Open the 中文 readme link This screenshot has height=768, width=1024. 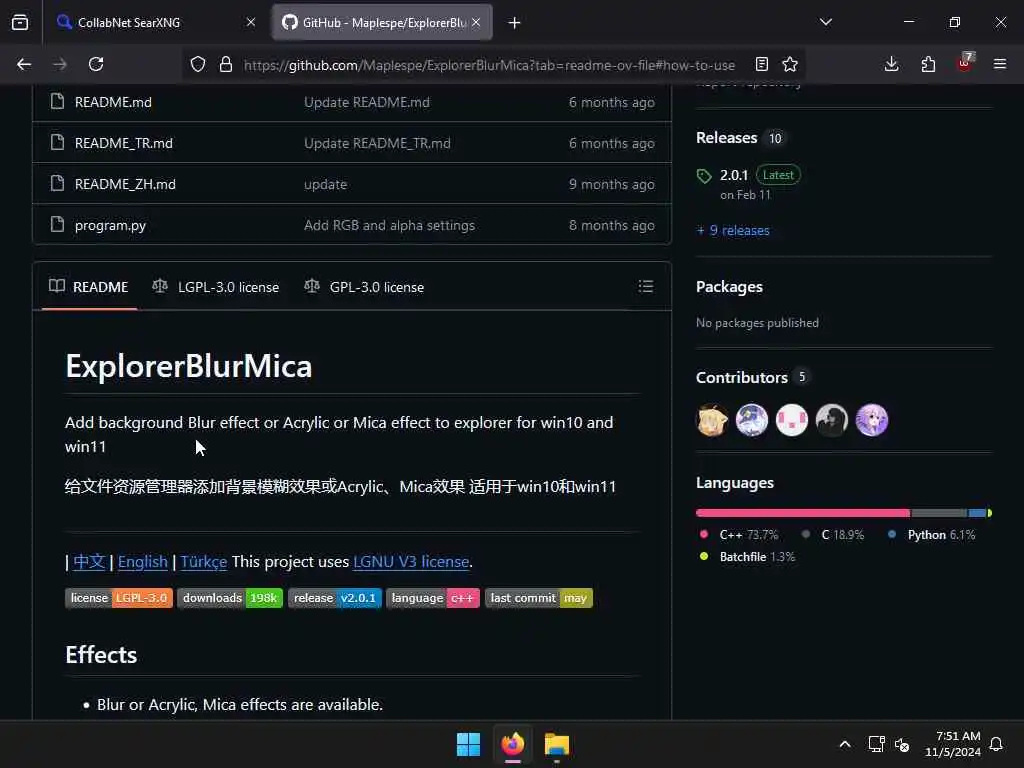89,562
